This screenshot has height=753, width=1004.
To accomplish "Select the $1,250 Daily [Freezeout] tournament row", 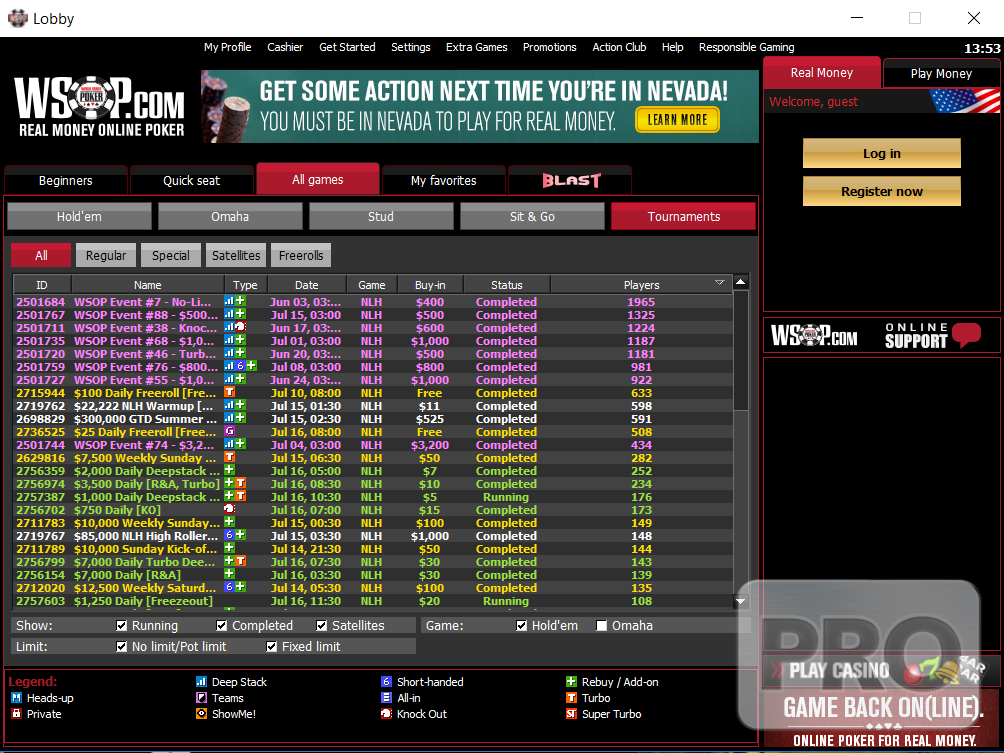I will tap(373, 601).
